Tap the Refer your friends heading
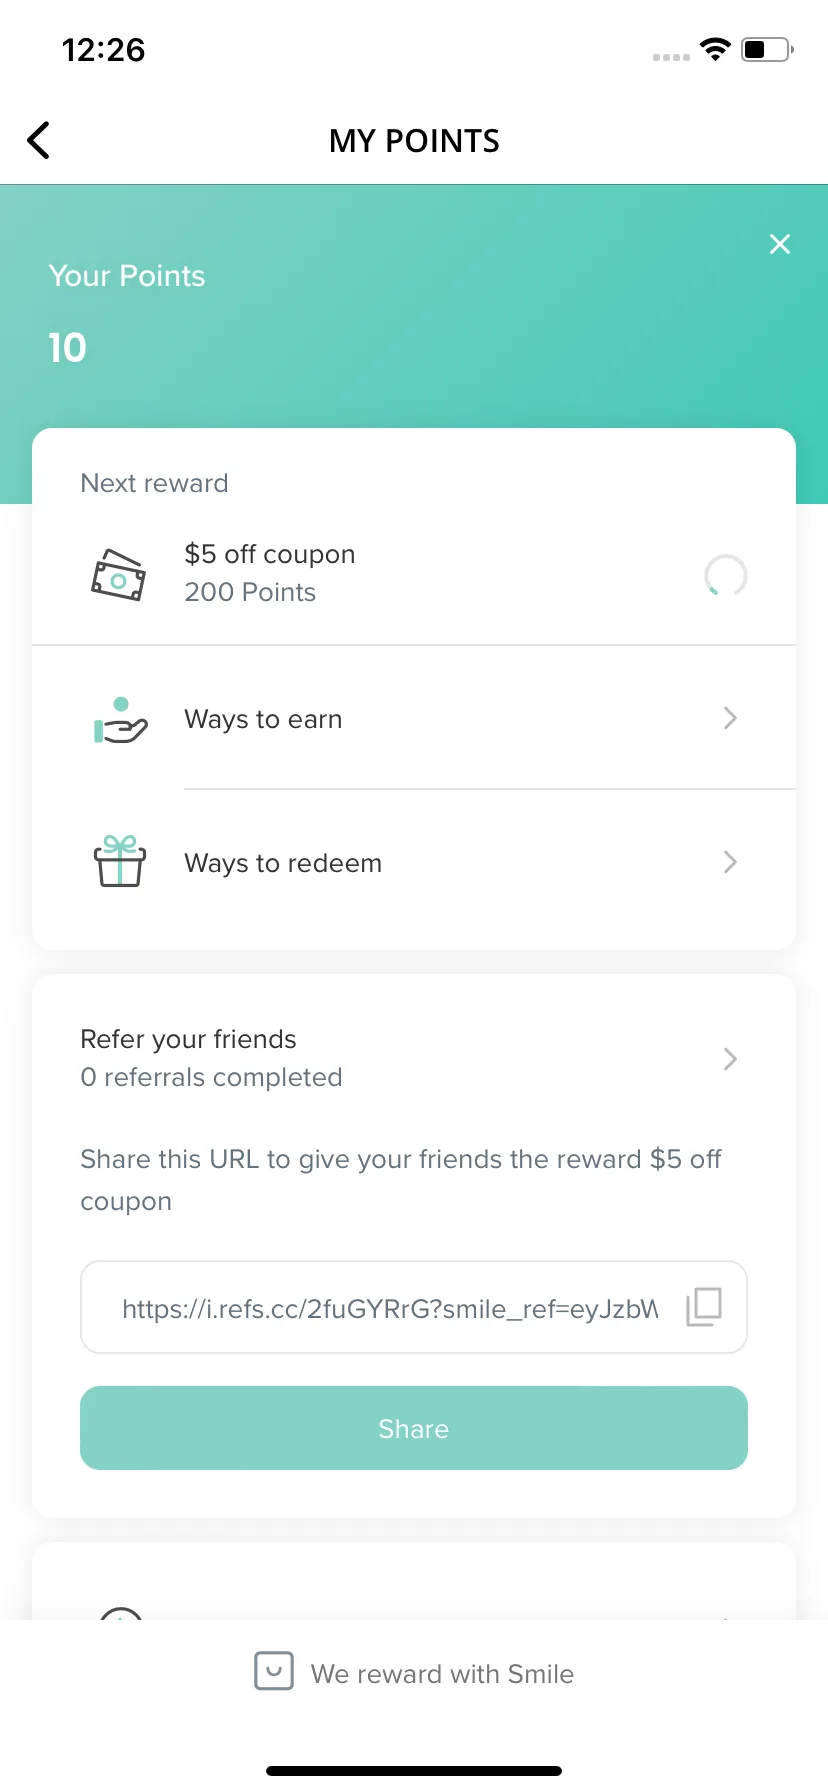Screen dimensions: 828x1792 click(188, 1039)
